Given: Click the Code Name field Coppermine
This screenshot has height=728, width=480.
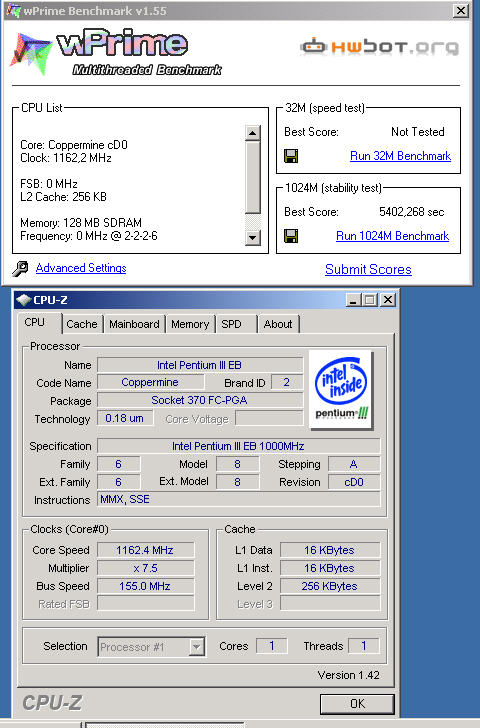Looking at the screenshot, I should coord(150,383).
